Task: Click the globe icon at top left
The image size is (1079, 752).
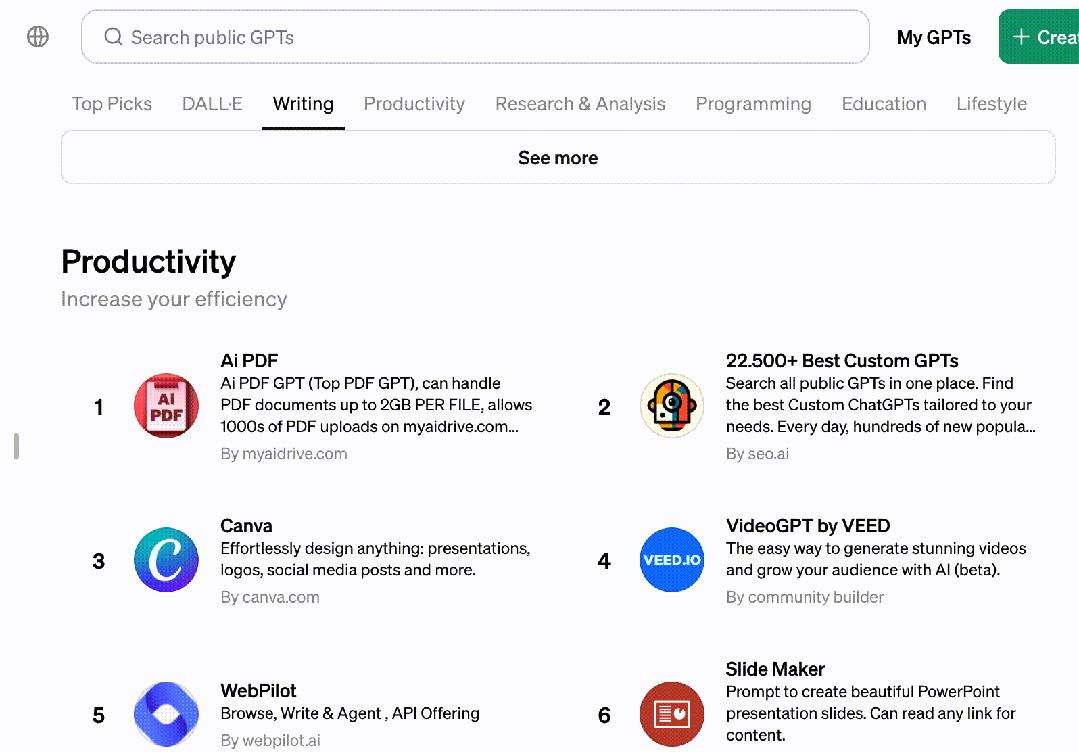Action: 38,37
